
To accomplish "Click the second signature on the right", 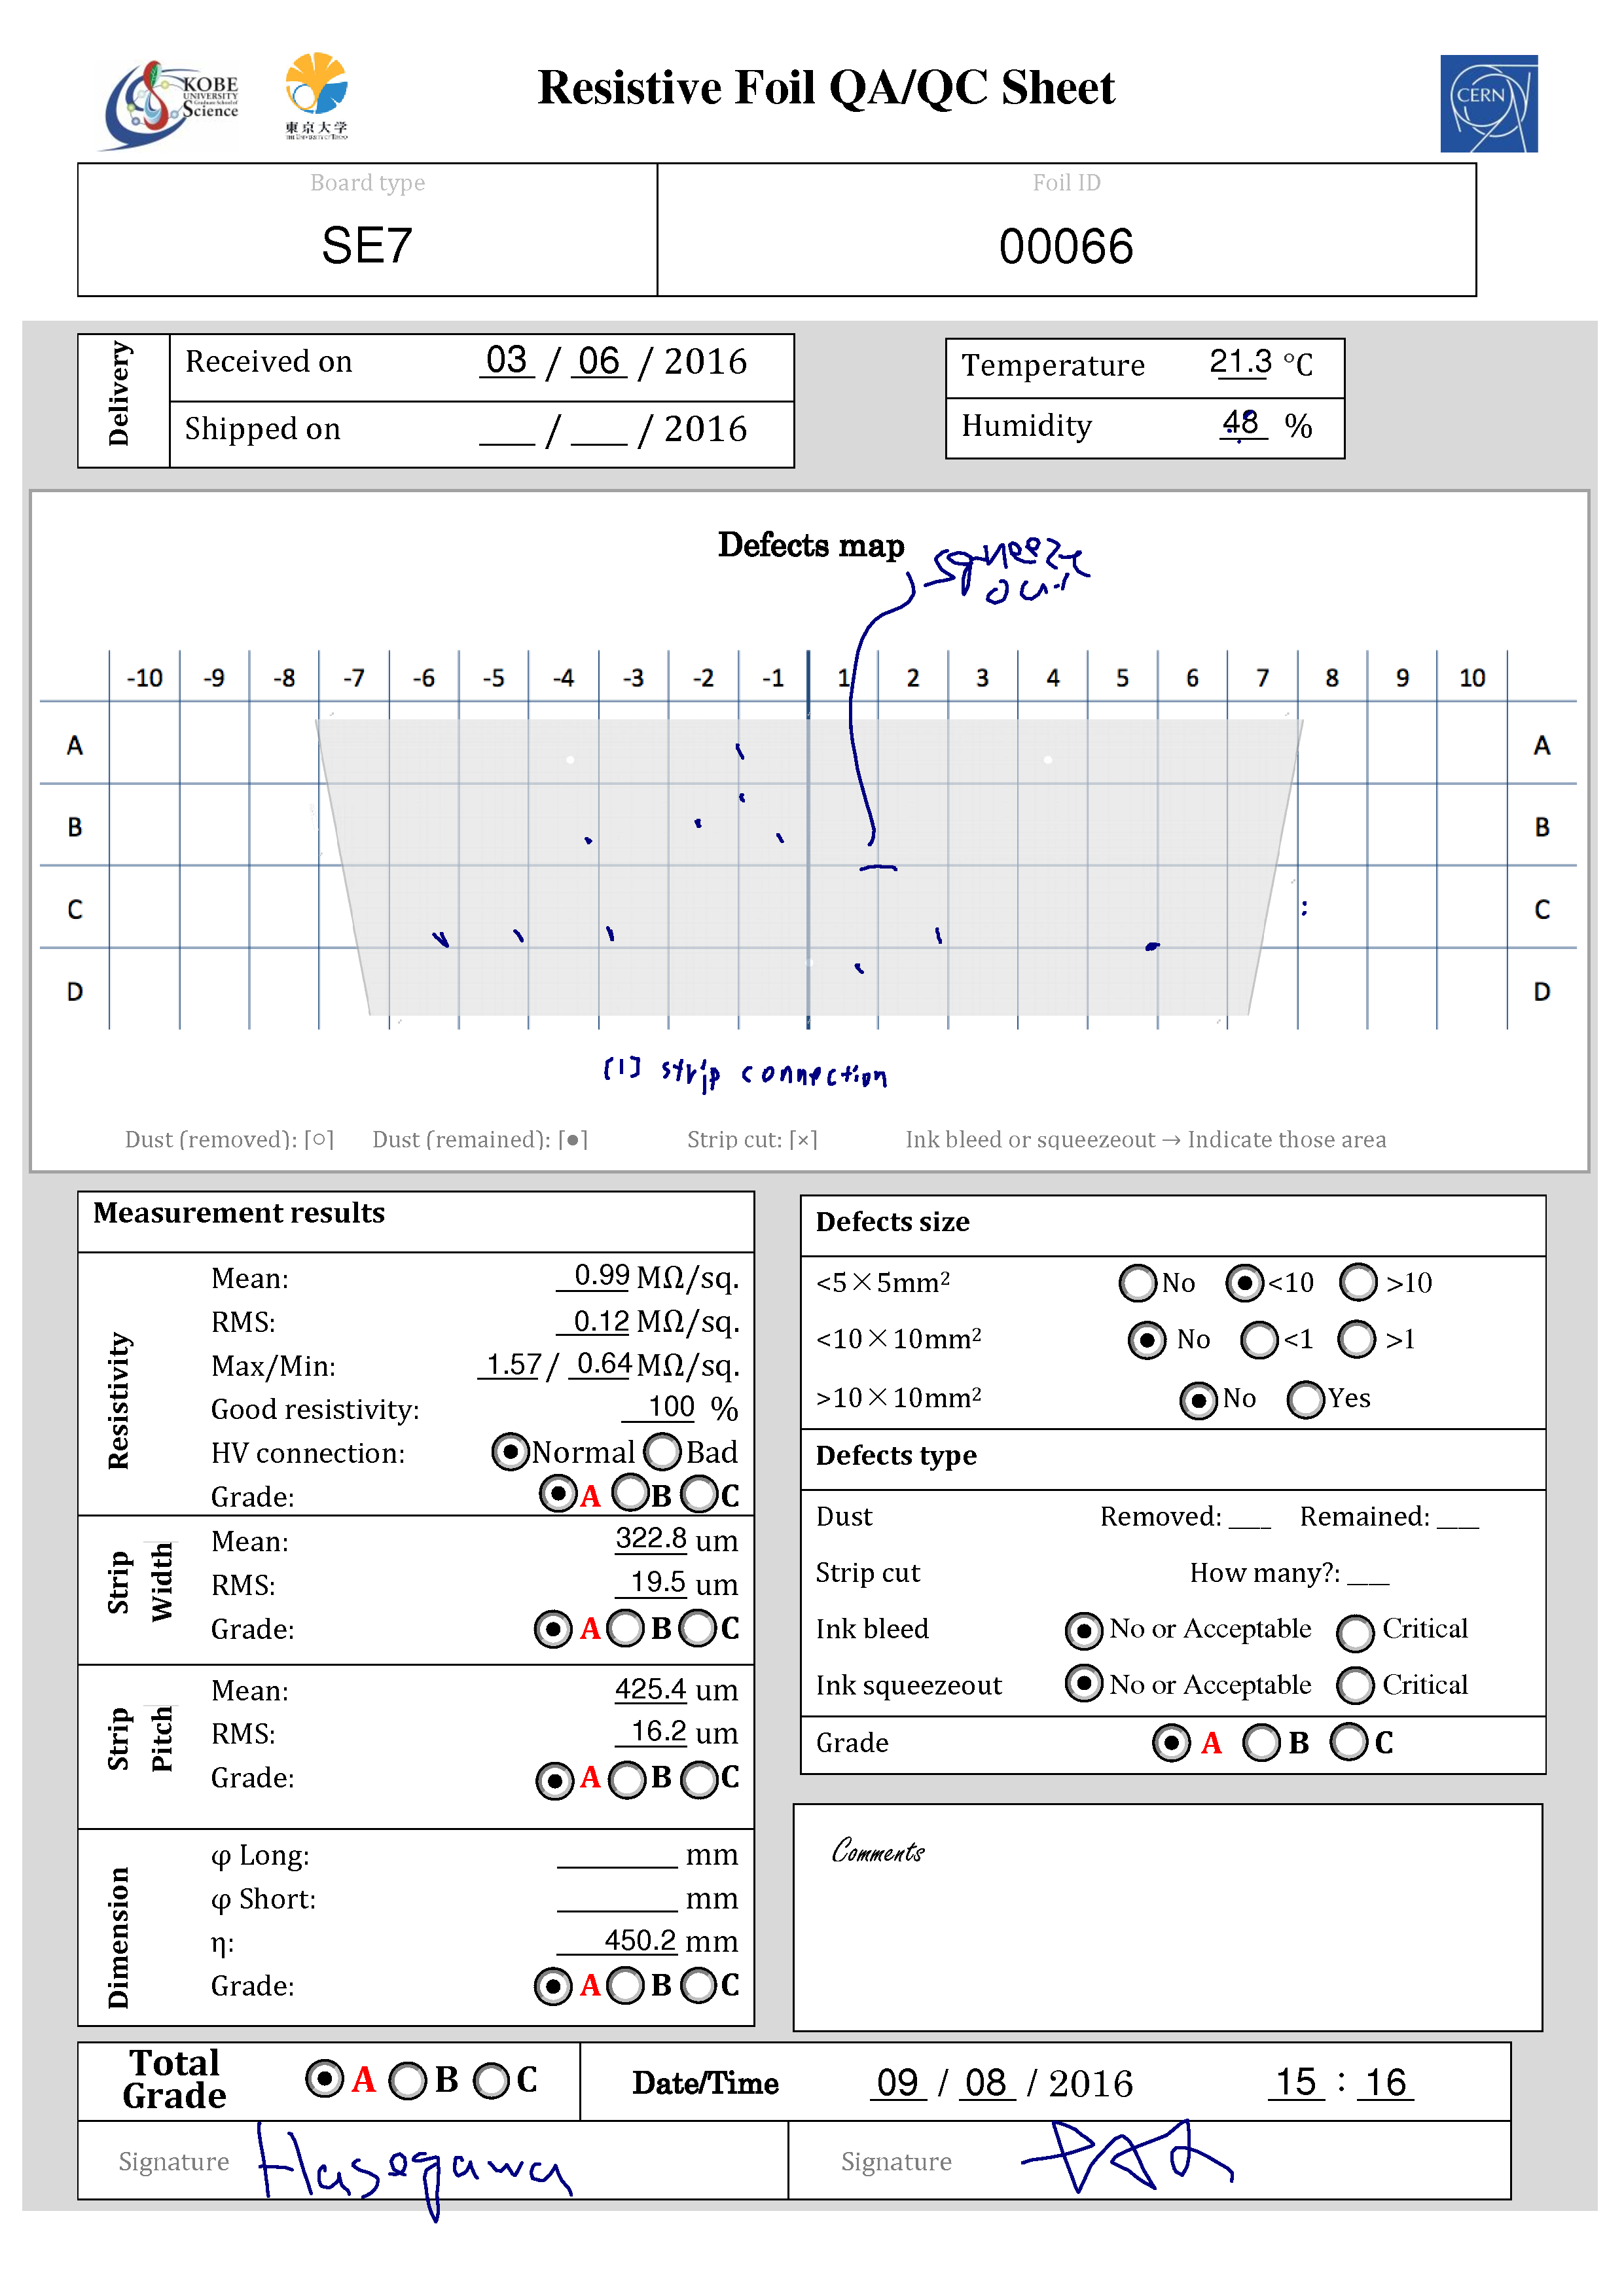I will tap(1128, 2156).
